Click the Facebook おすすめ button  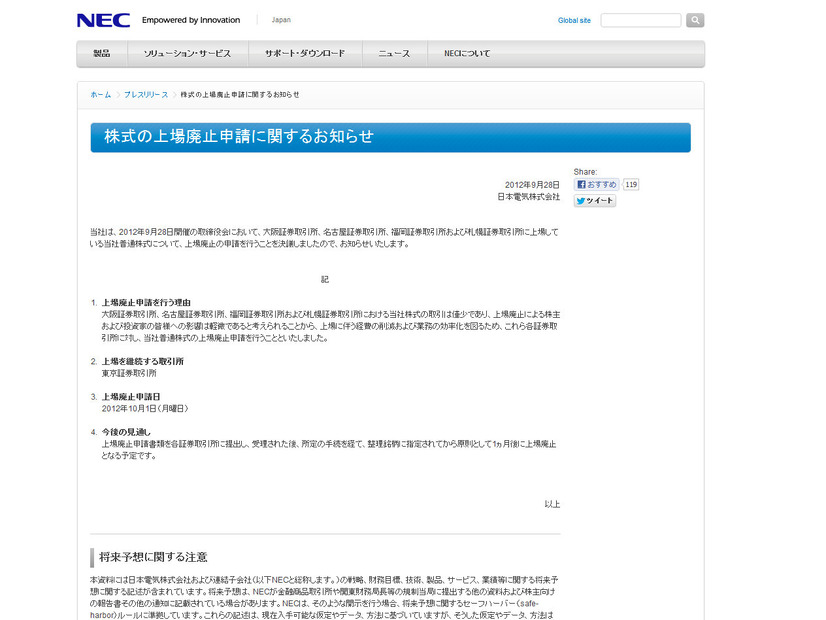(596, 184)
